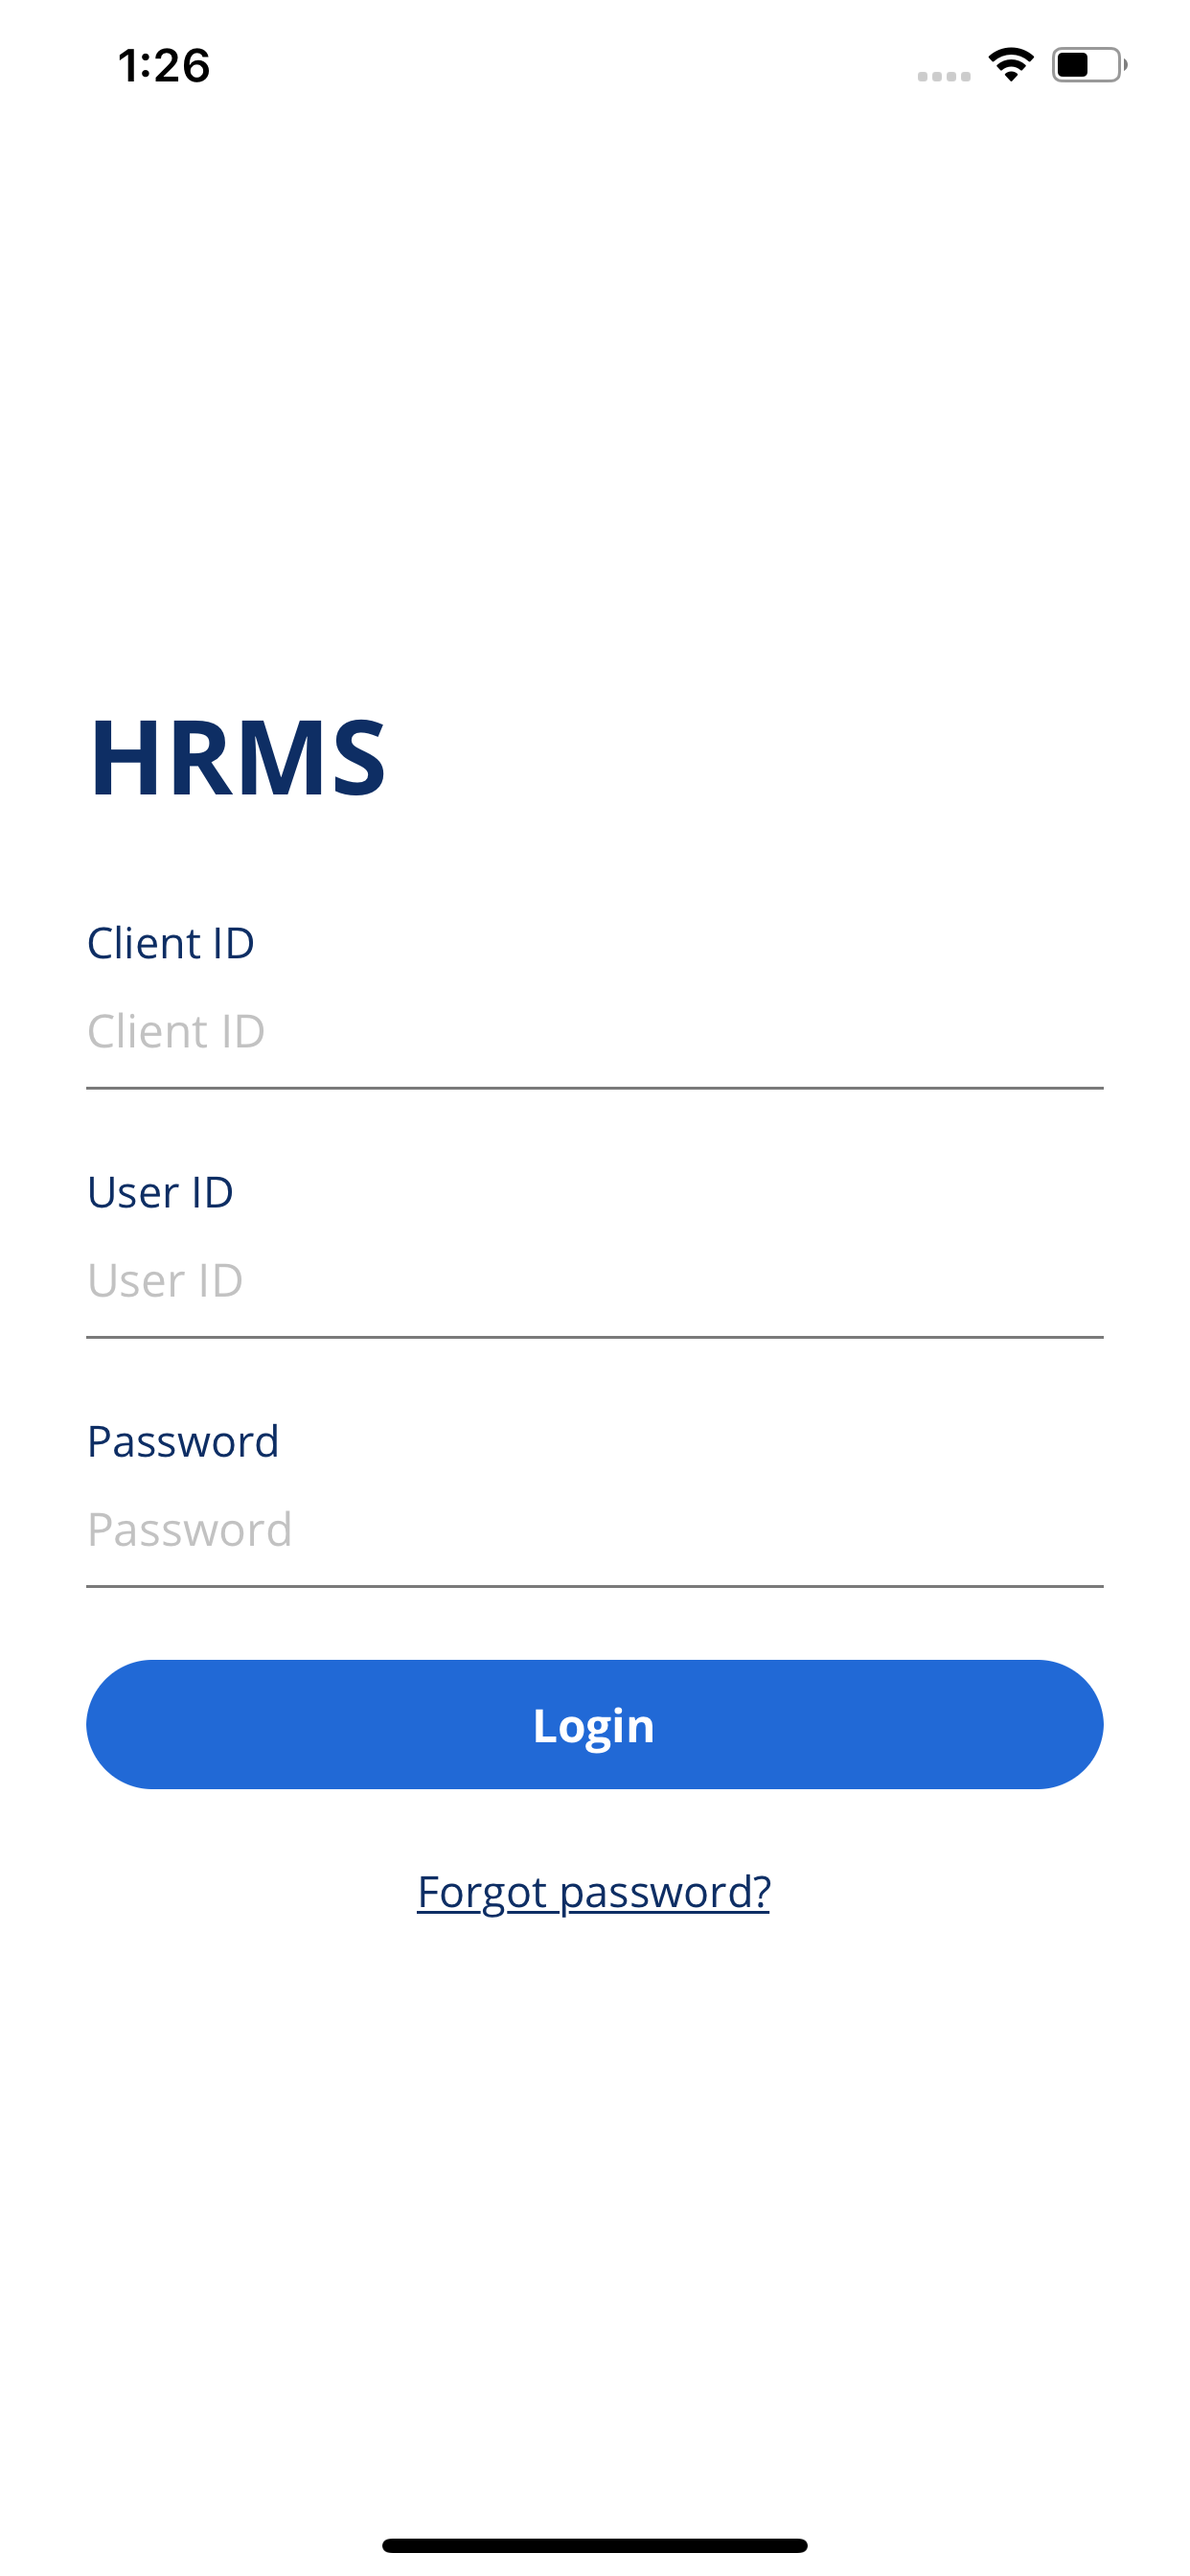The width and height of the screenshot is (1190, 2576).
Task: Click the HRMS app title
Action: [238, 757]
